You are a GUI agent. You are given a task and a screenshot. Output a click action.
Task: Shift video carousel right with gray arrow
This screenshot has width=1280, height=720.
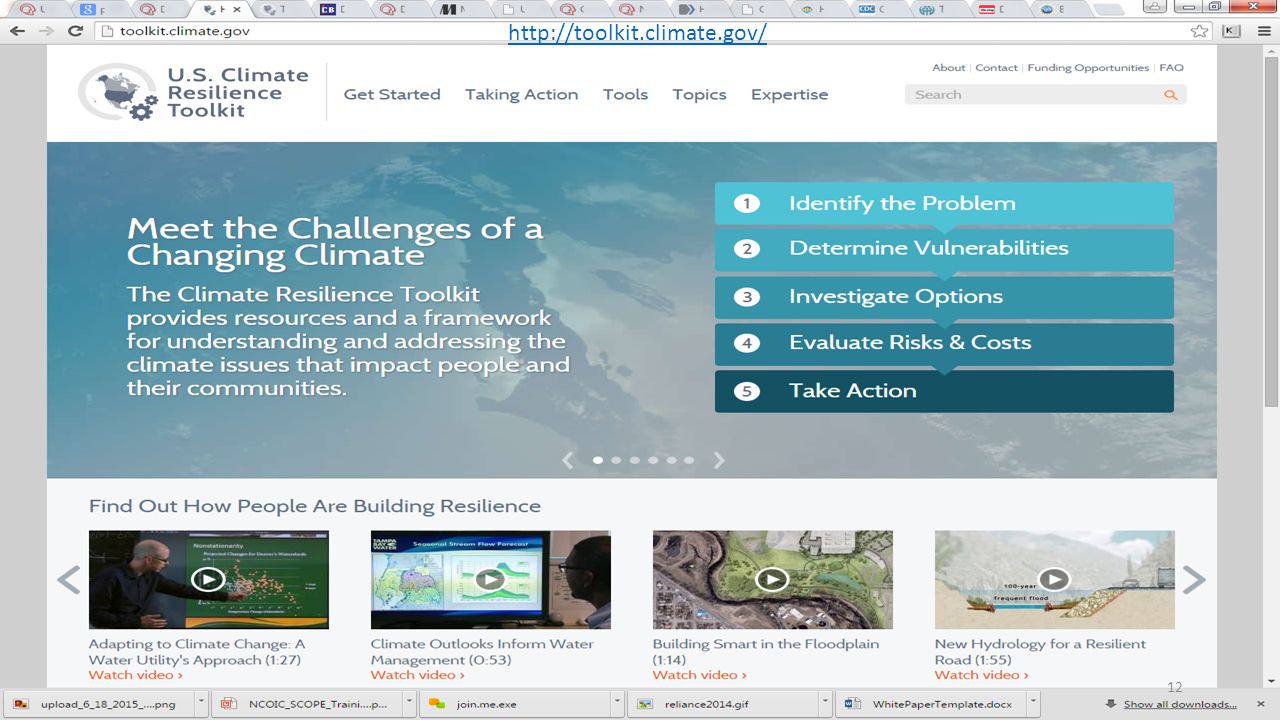1194,580
